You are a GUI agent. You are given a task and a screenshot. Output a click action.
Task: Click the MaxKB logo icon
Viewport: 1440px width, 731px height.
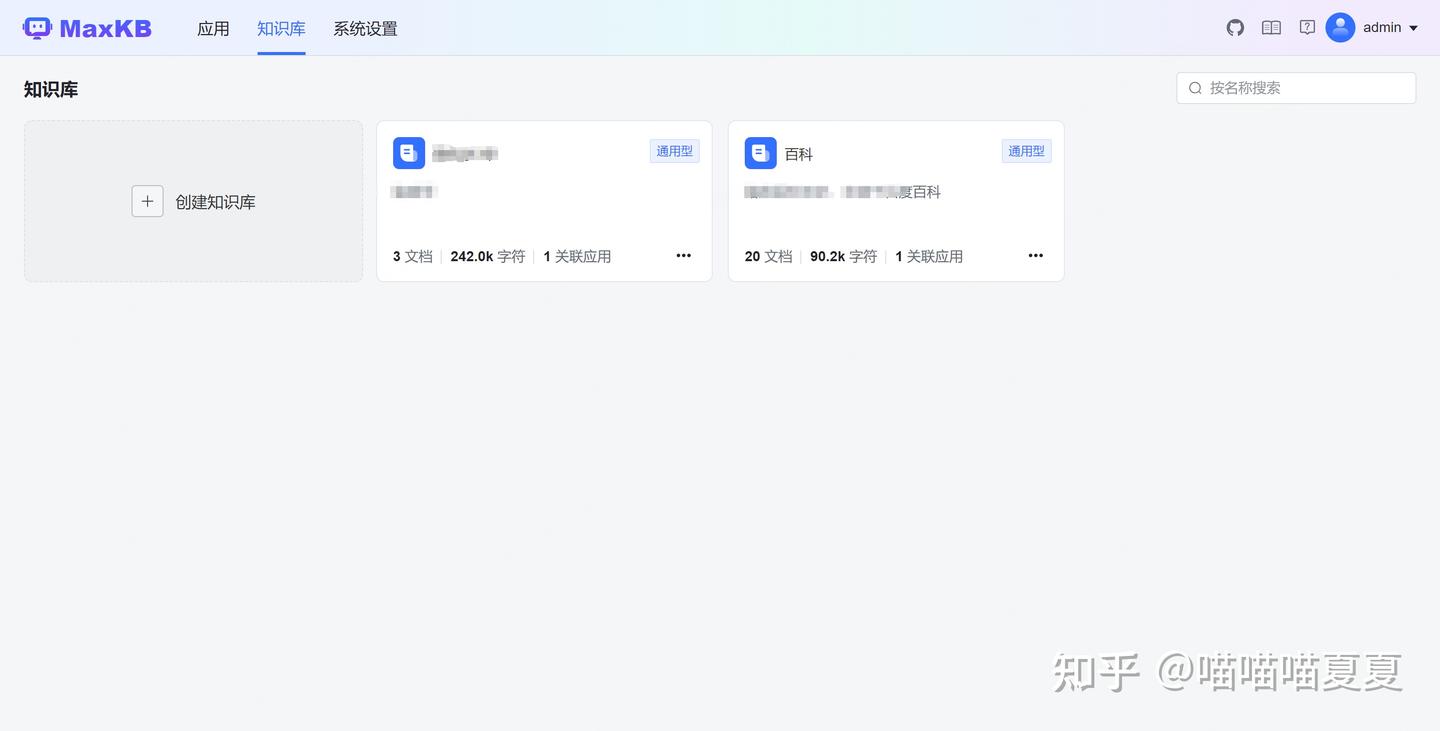click(x=37, y=27)
